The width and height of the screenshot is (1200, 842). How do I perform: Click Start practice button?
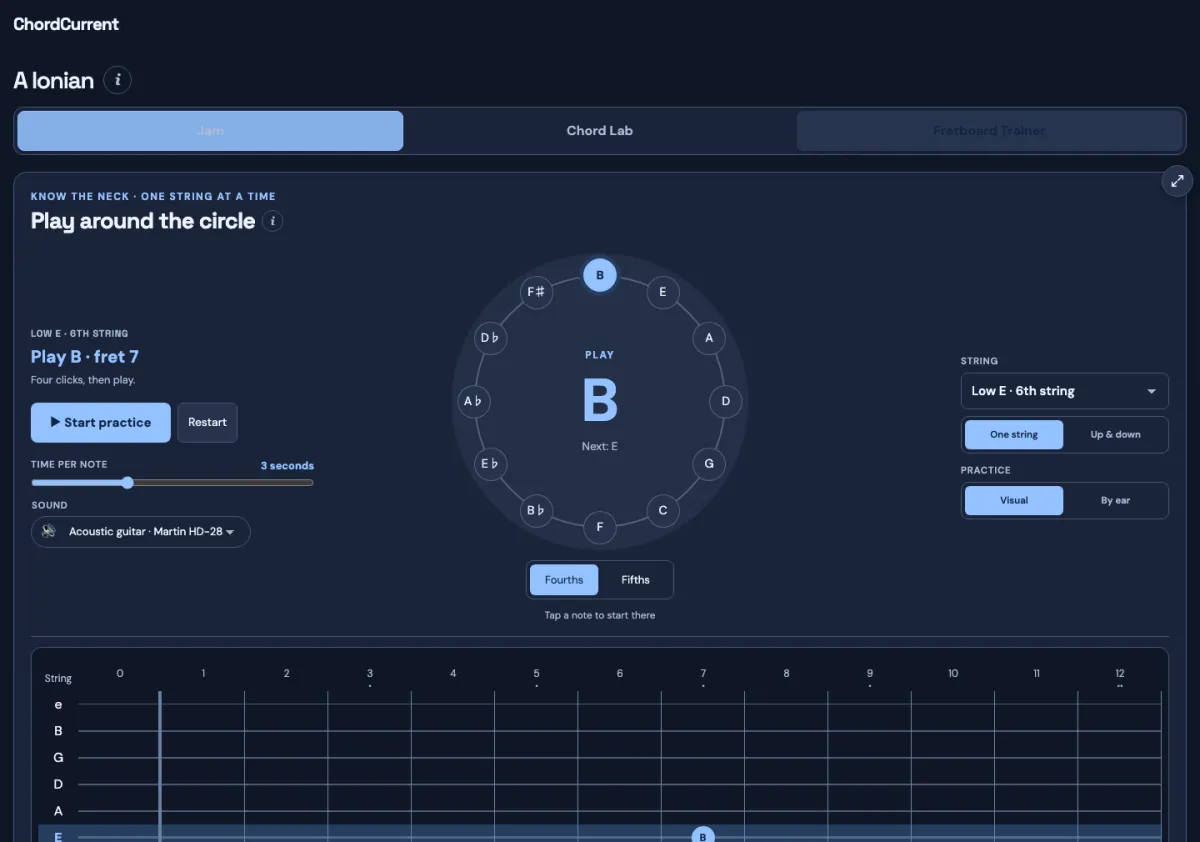[100, 422]
